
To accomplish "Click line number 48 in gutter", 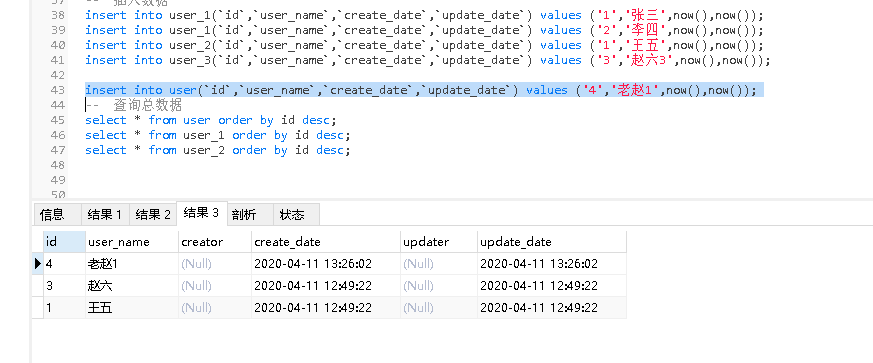I will point(57,165).
